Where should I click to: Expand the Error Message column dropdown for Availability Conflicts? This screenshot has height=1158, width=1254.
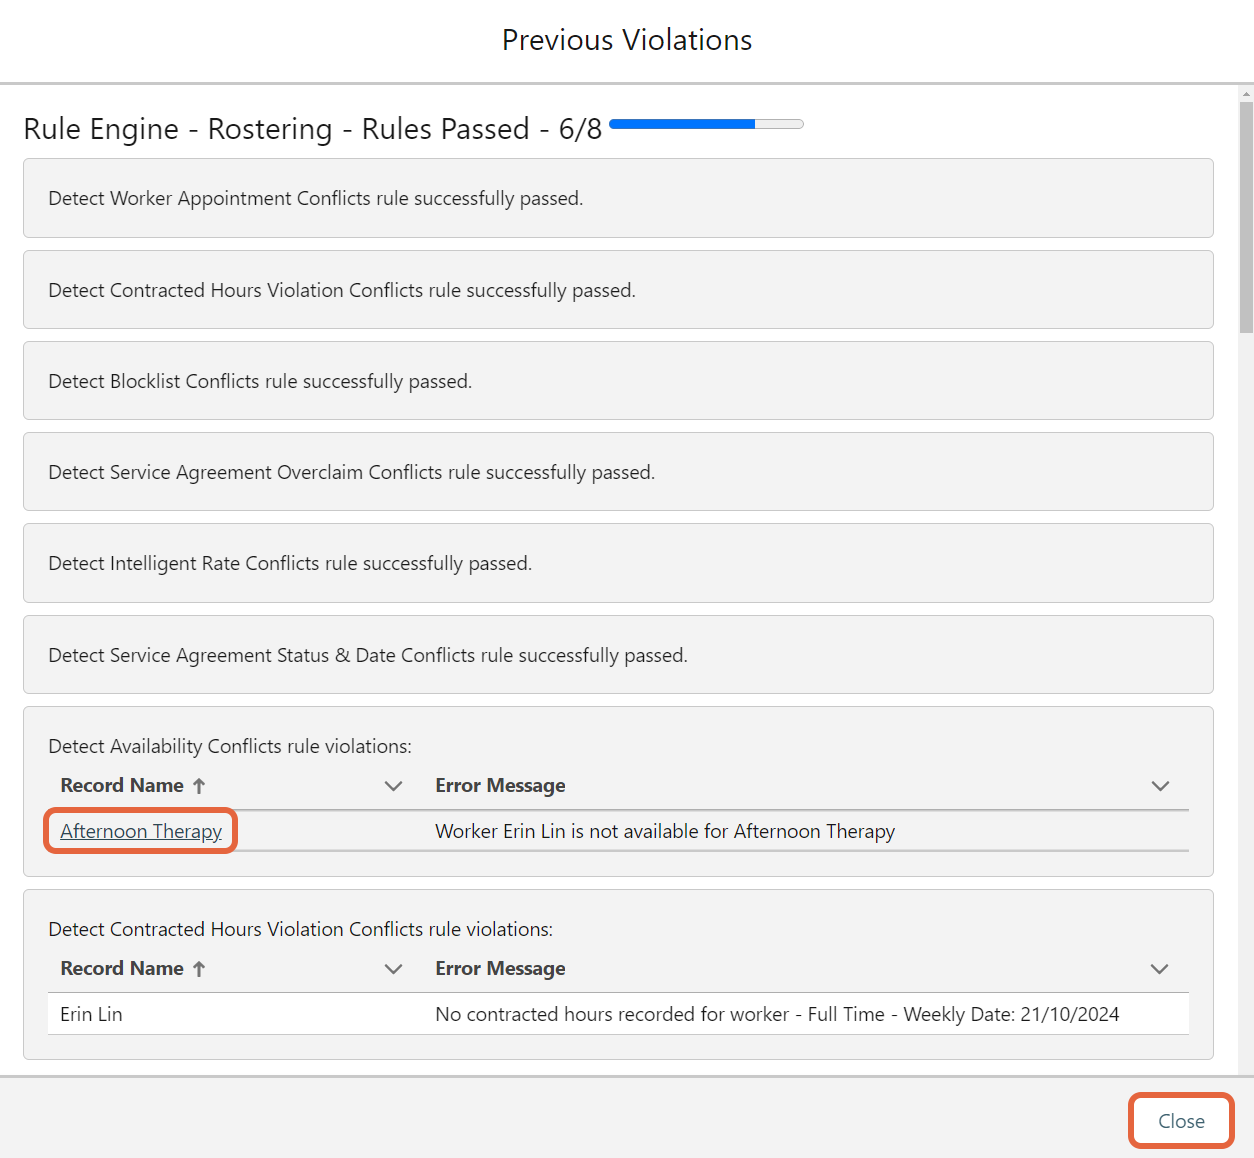(x=1160, y=786)
